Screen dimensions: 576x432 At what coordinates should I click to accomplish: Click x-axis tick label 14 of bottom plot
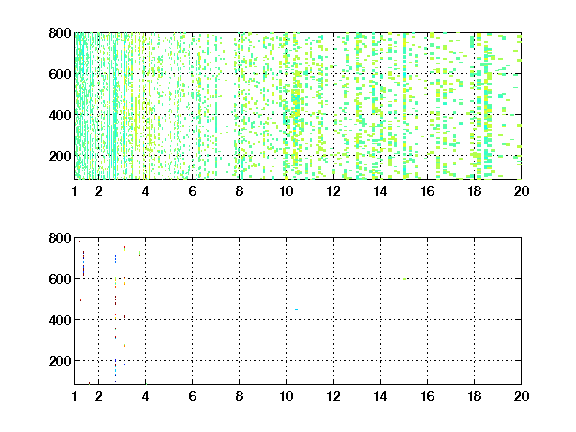pos(381,396)
